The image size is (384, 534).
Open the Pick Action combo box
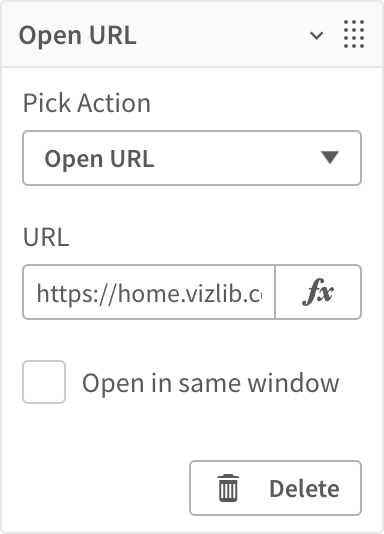click(192, 158)
